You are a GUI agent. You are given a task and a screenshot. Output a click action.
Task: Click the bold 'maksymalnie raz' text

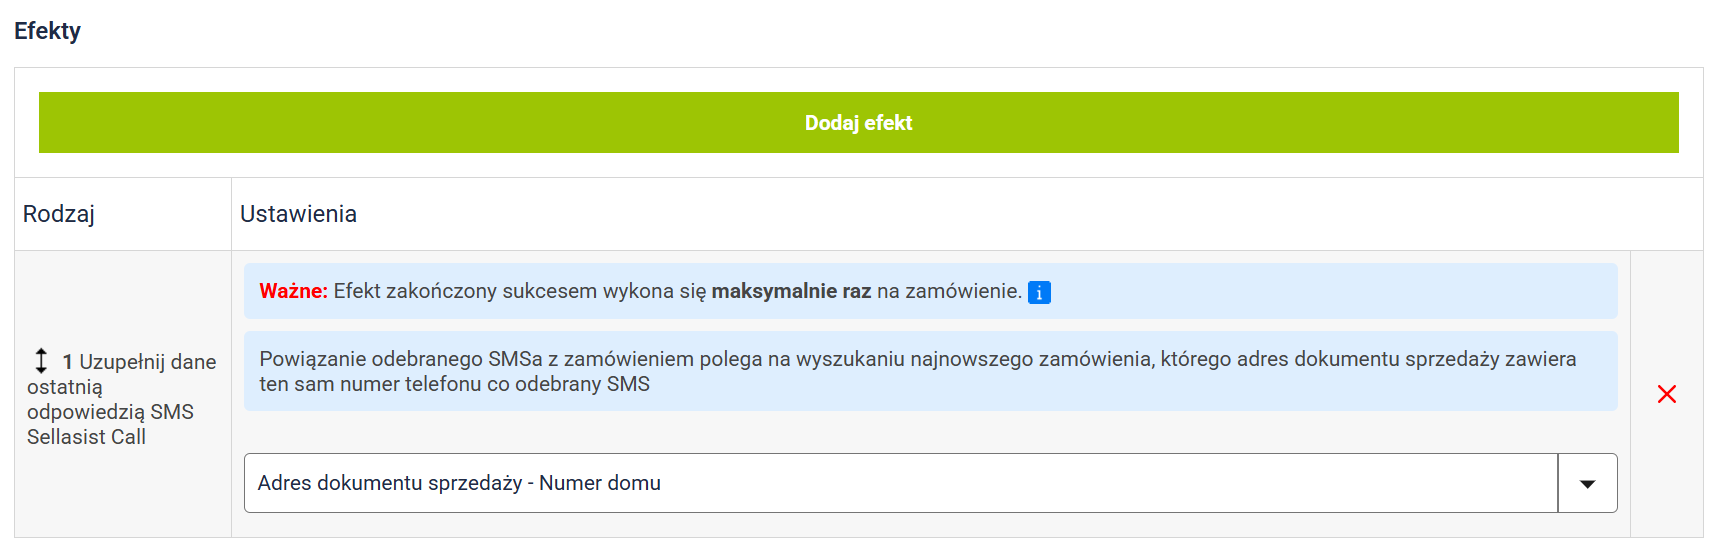coord(791,291)
